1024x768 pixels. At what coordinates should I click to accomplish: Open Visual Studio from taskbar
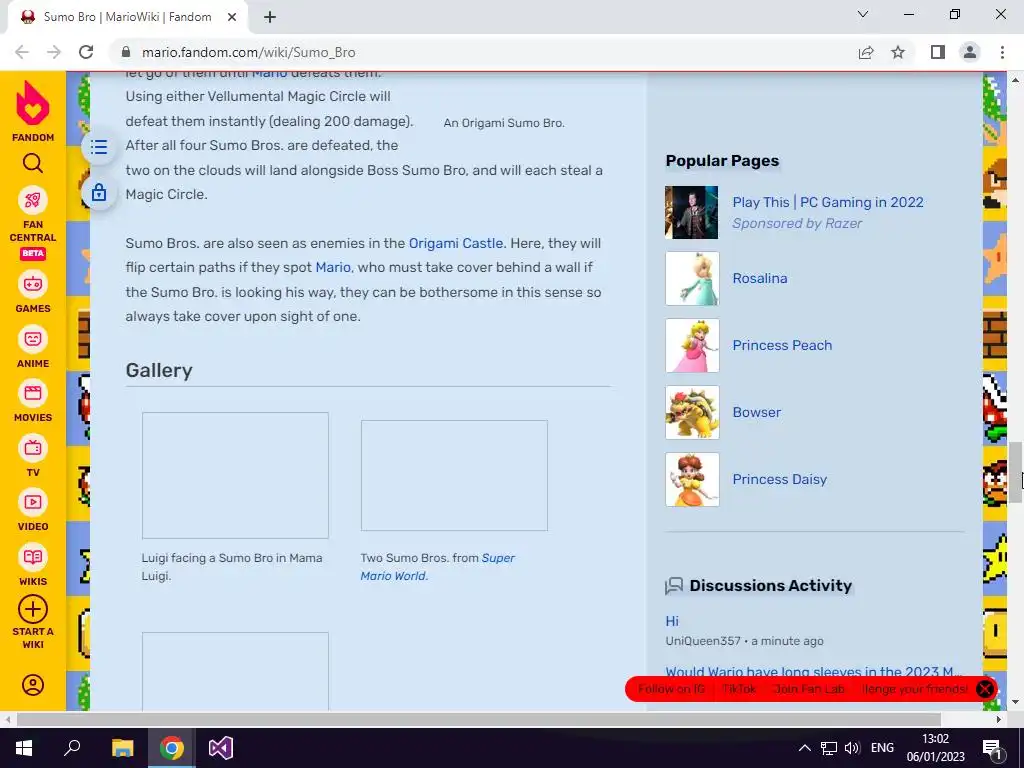pos(221,748)
